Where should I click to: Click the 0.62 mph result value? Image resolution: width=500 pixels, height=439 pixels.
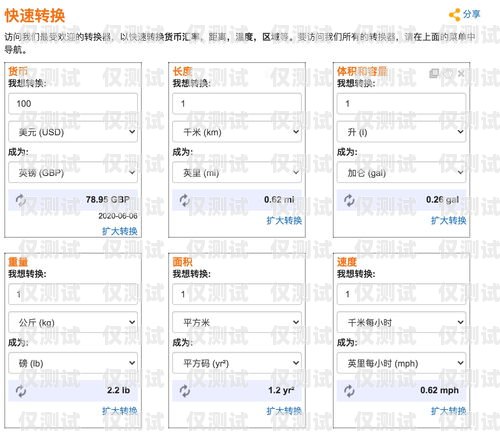(x=439, y=390)
